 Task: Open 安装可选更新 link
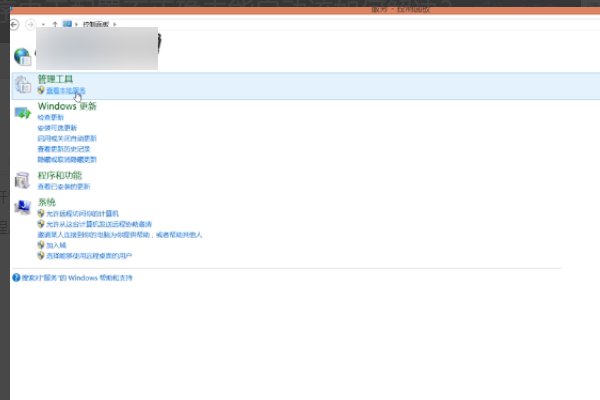click(57, 128)
